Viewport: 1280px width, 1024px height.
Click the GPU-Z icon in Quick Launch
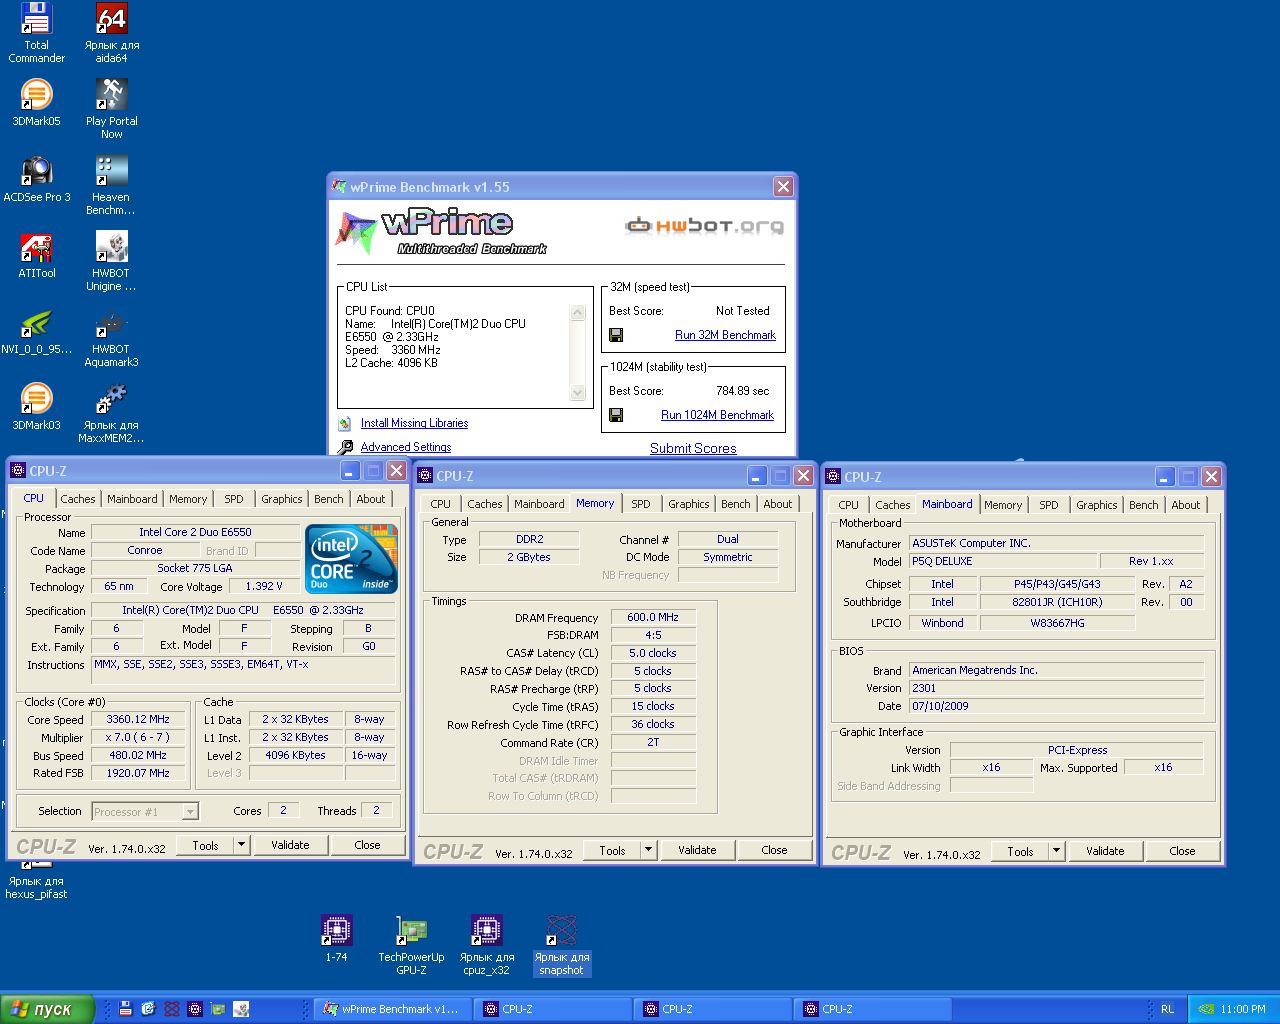pyautogui.click(x=217, y=1009)
